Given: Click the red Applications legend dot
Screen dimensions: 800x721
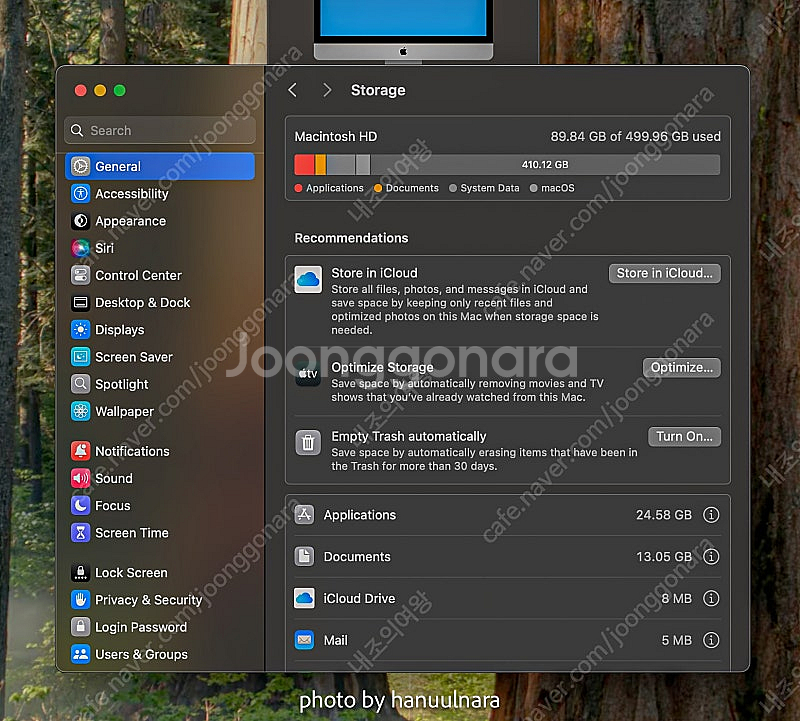Looking at the screenshot, I should click(x=298, y=188).
